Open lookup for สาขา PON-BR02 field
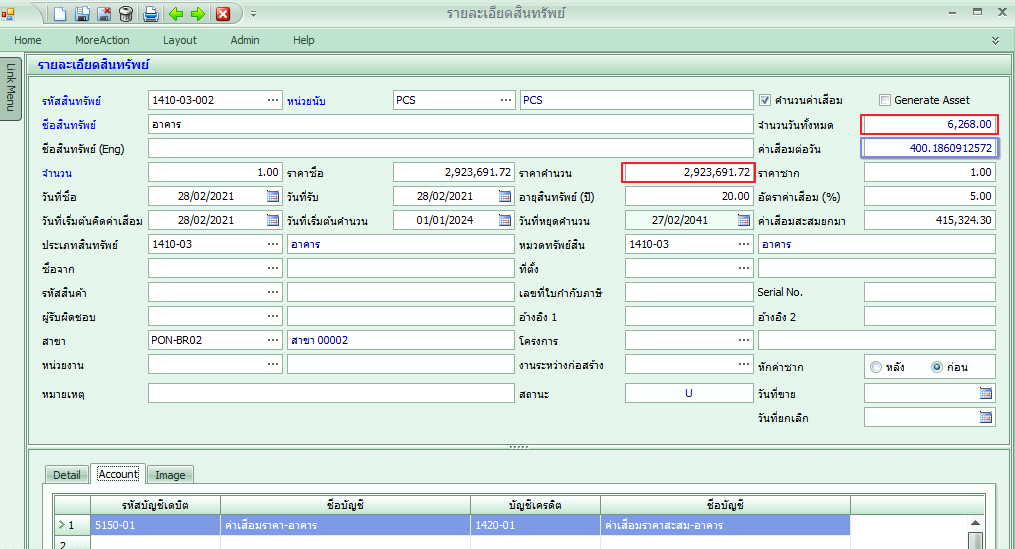The height and width of the screenshot is (549, 1015). pos(273,340)
